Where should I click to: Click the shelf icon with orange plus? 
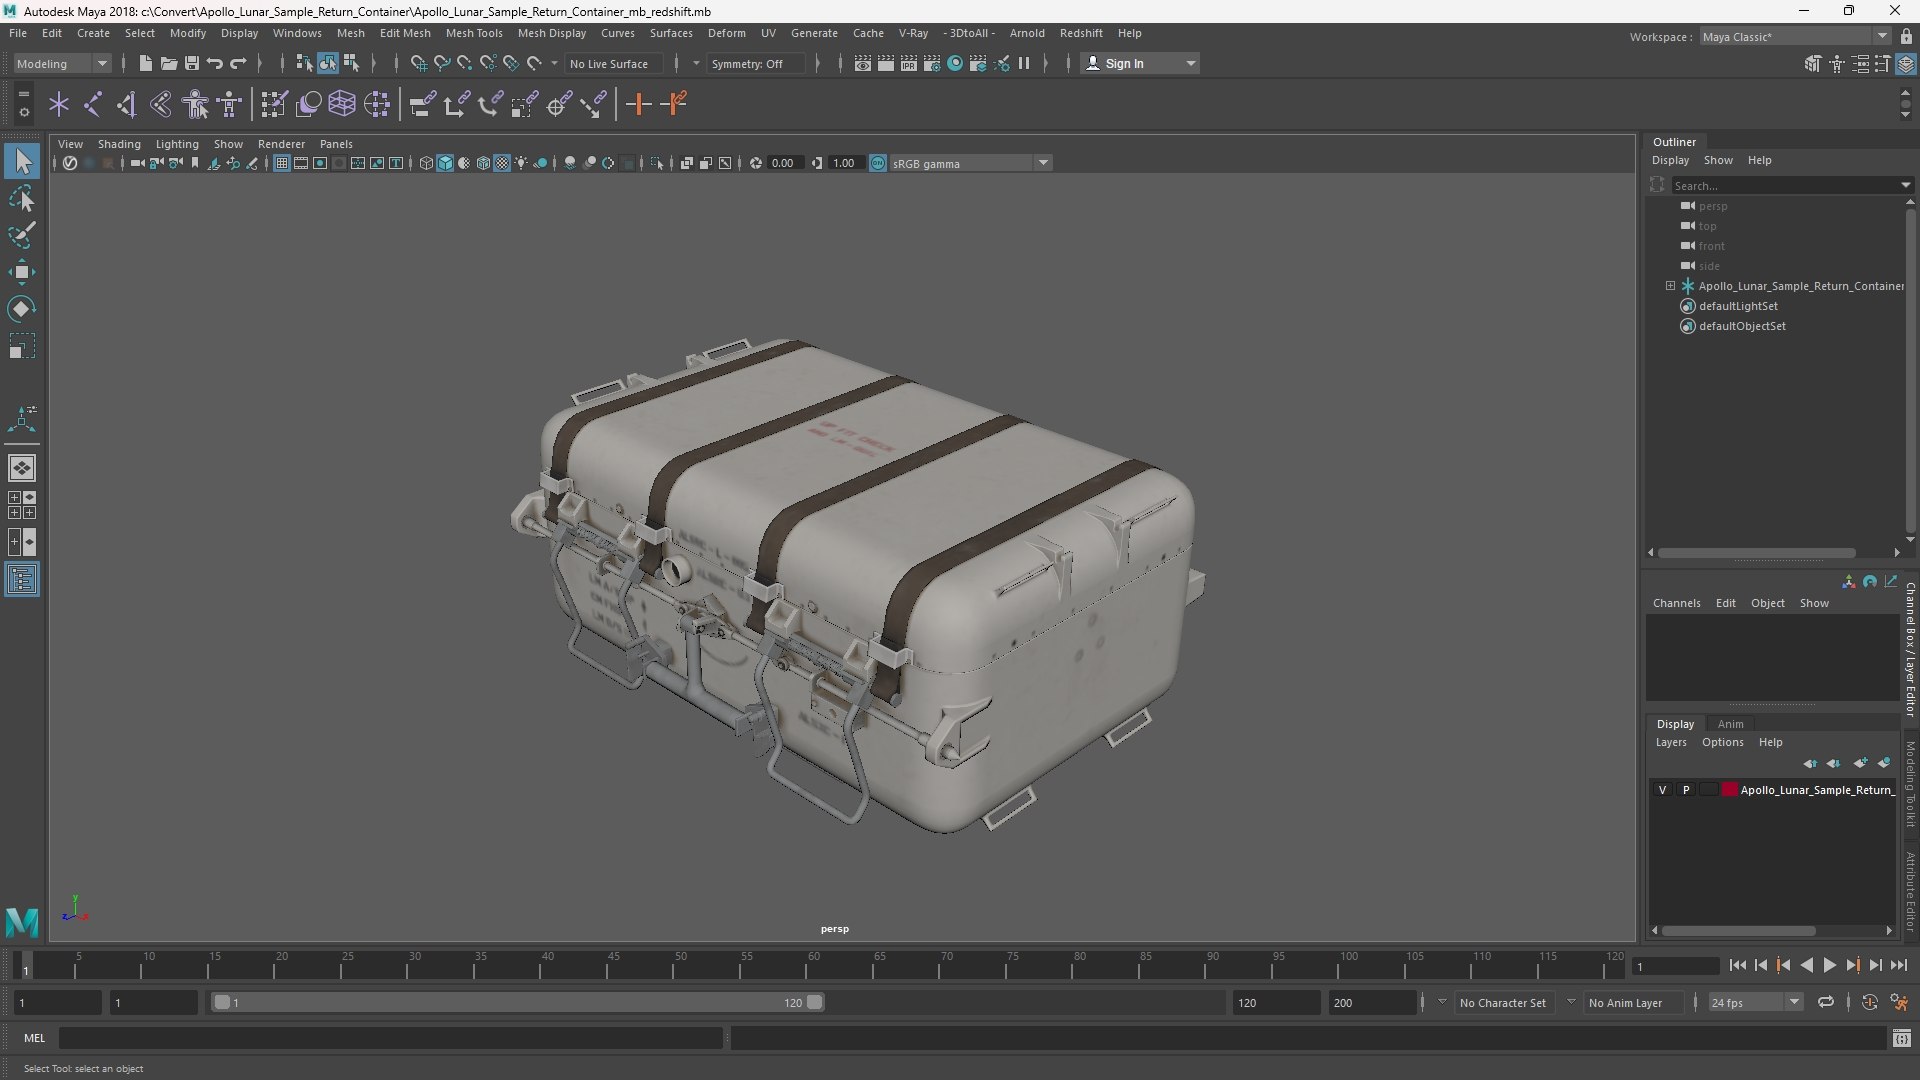(x=638, y=104)
